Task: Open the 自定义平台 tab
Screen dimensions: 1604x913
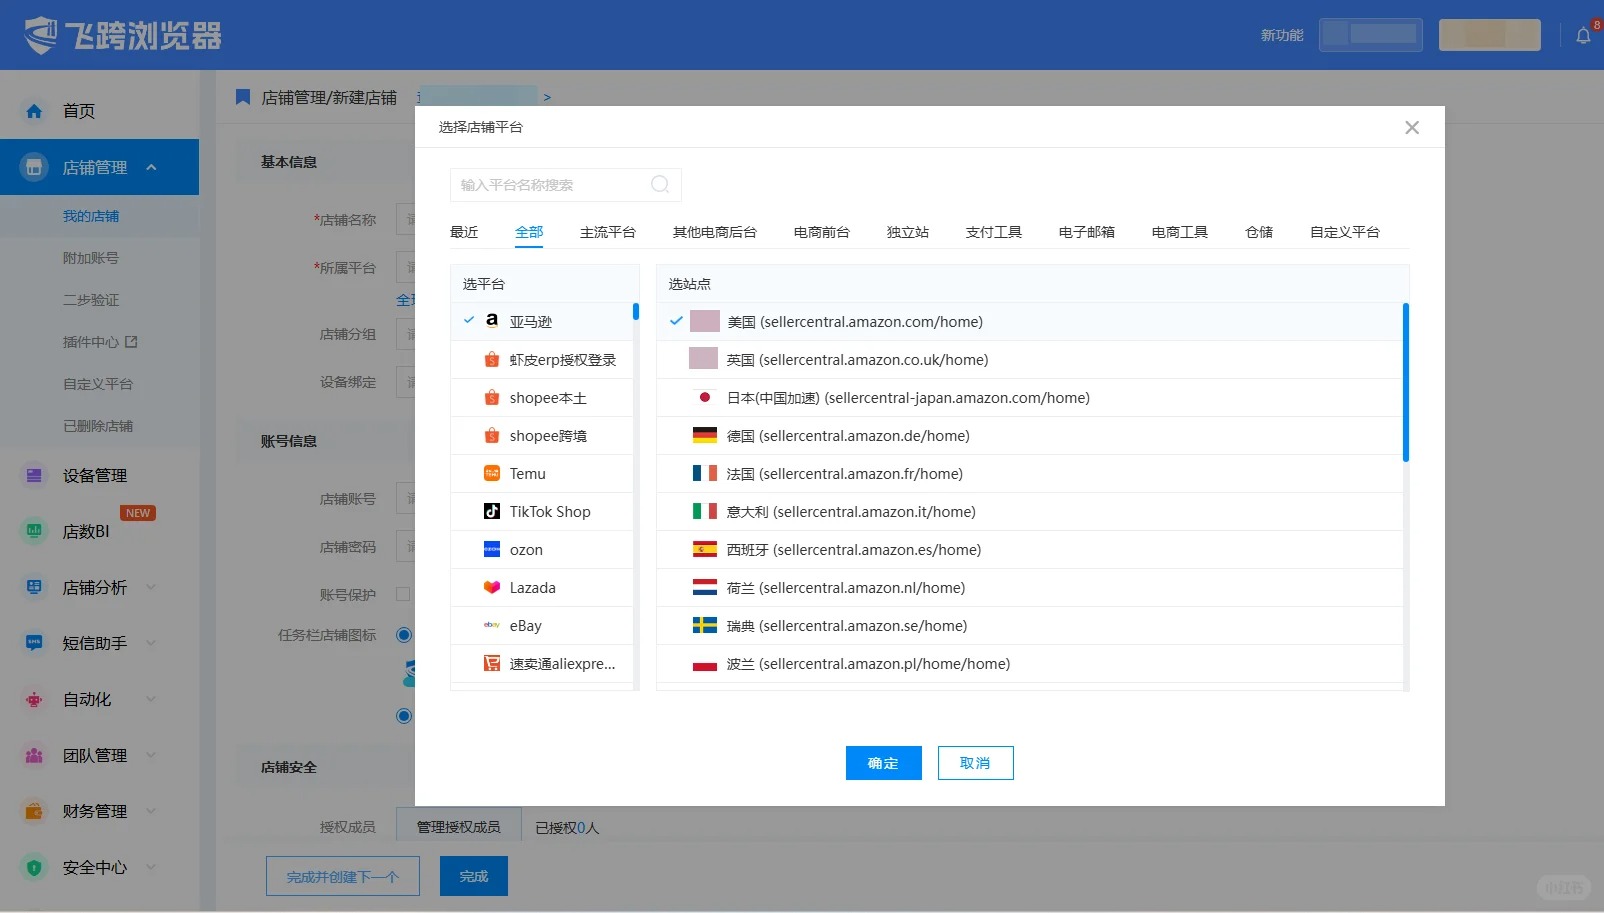Action: [x=1345, y=232]
